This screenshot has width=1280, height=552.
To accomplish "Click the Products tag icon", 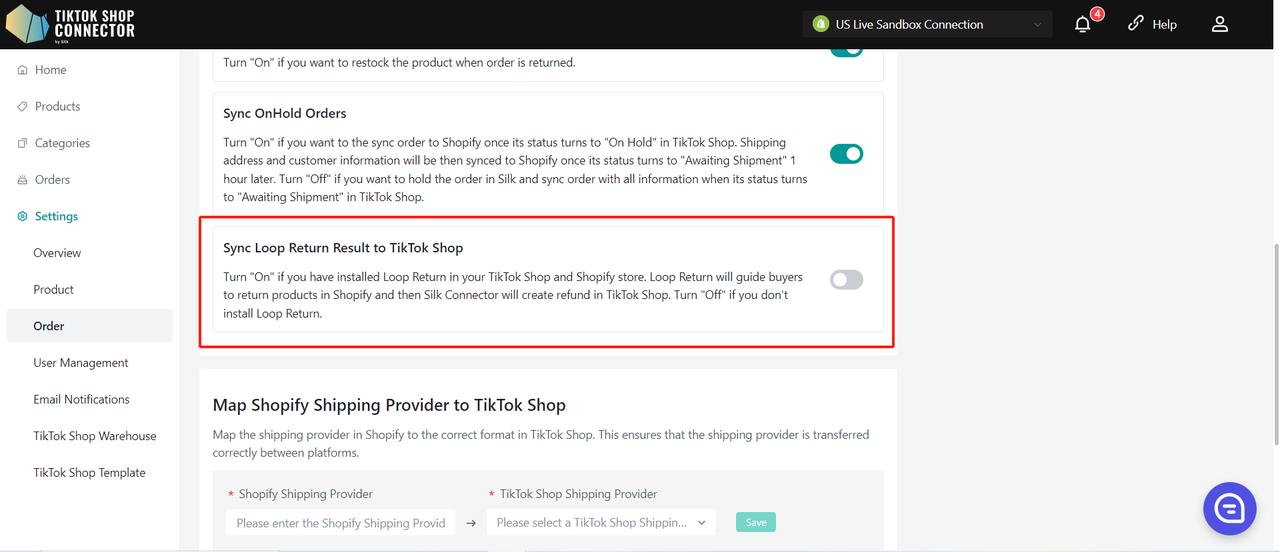I will (23, 107).
